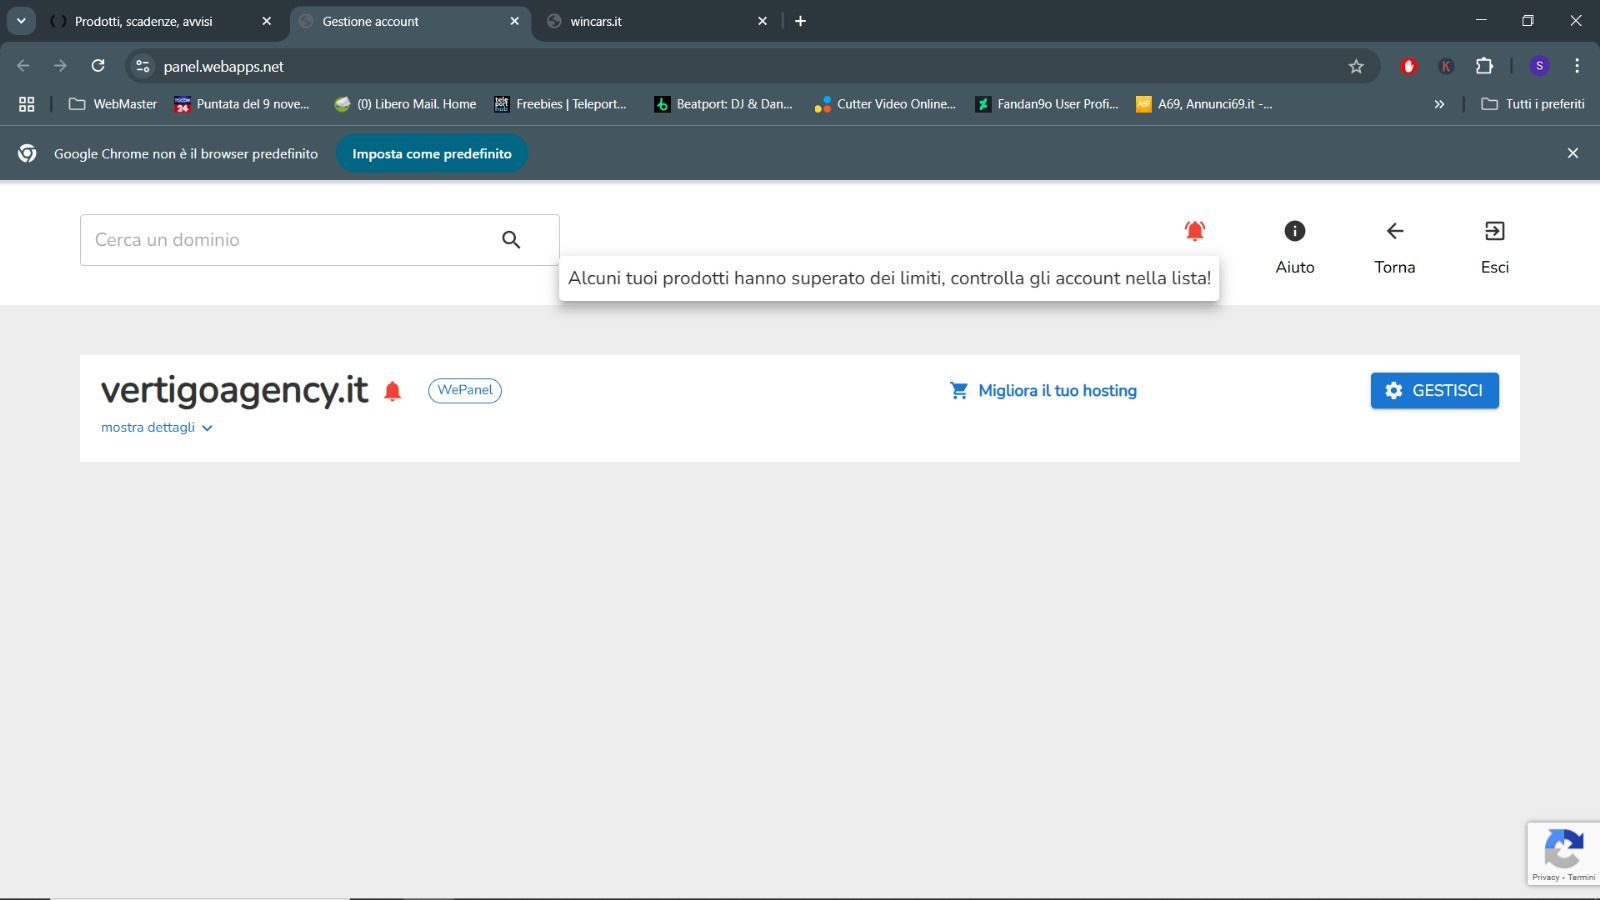Click the red ad-blocker extension icon
Viewport: 1600px width, 900px height.
pyautogui.click(x=1409, y=66)
